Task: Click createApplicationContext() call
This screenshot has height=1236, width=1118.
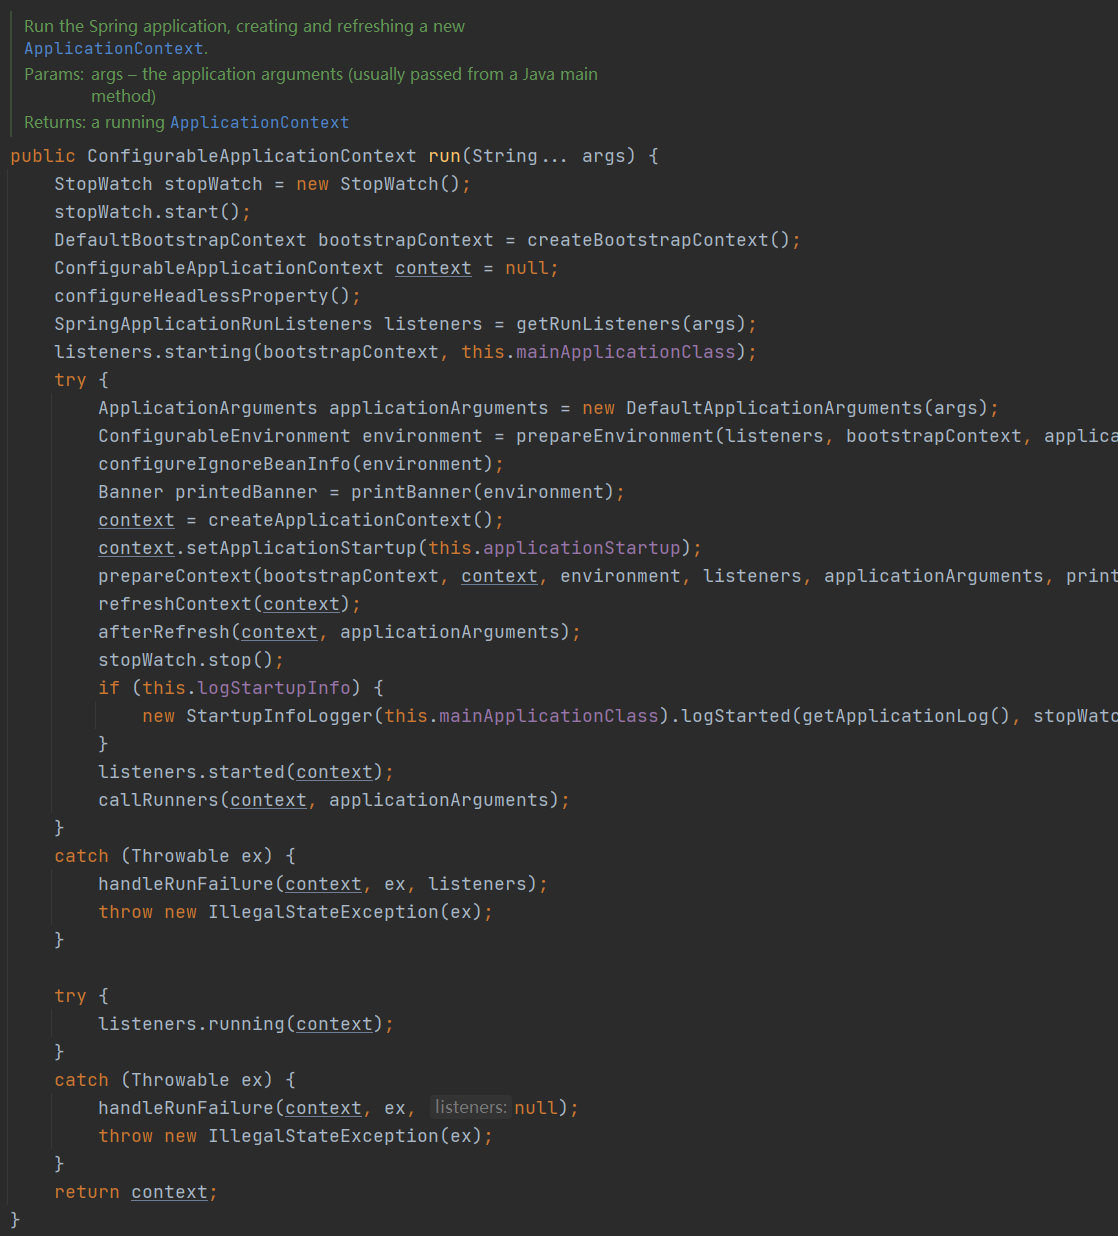Action: 350,520
